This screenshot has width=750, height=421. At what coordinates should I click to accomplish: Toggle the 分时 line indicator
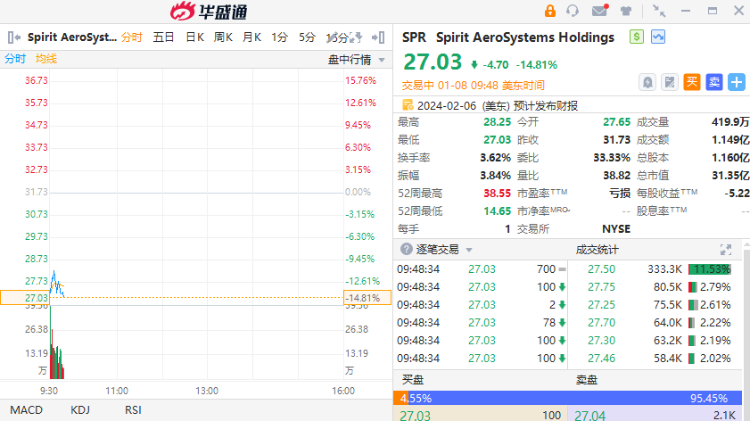pyautogui.click(x=14, y=59)
